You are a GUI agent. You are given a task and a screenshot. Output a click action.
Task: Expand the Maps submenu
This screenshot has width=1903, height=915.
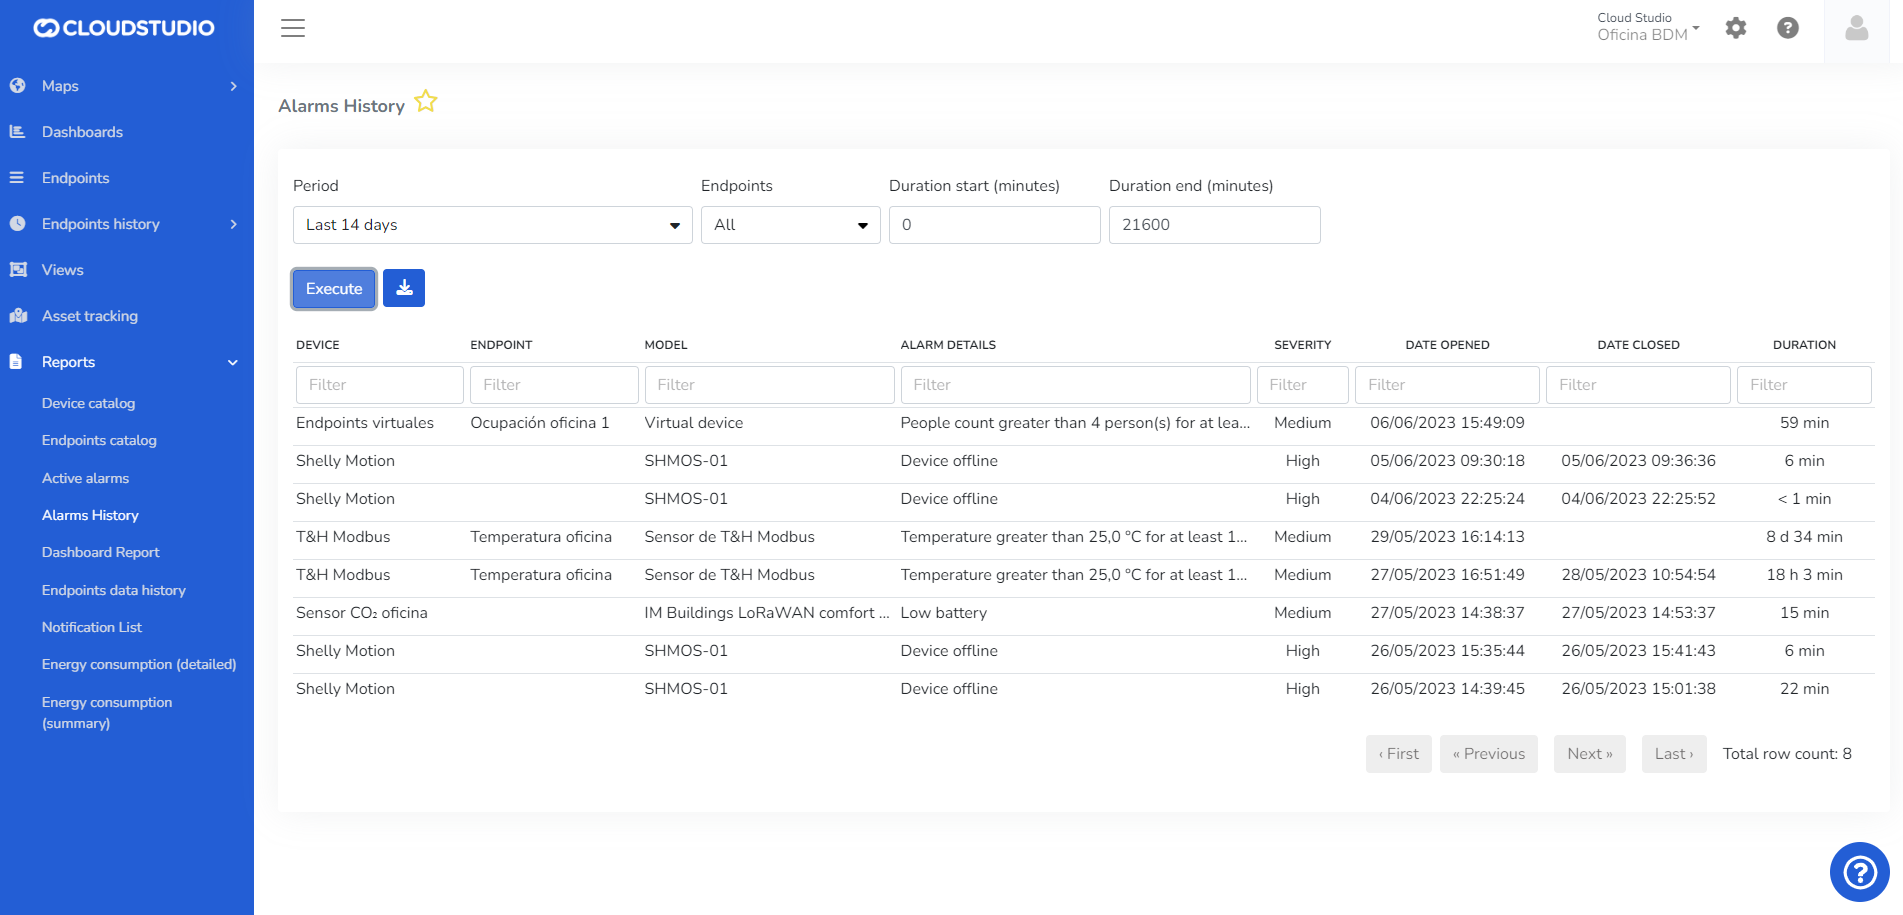[x=233, y=86]
